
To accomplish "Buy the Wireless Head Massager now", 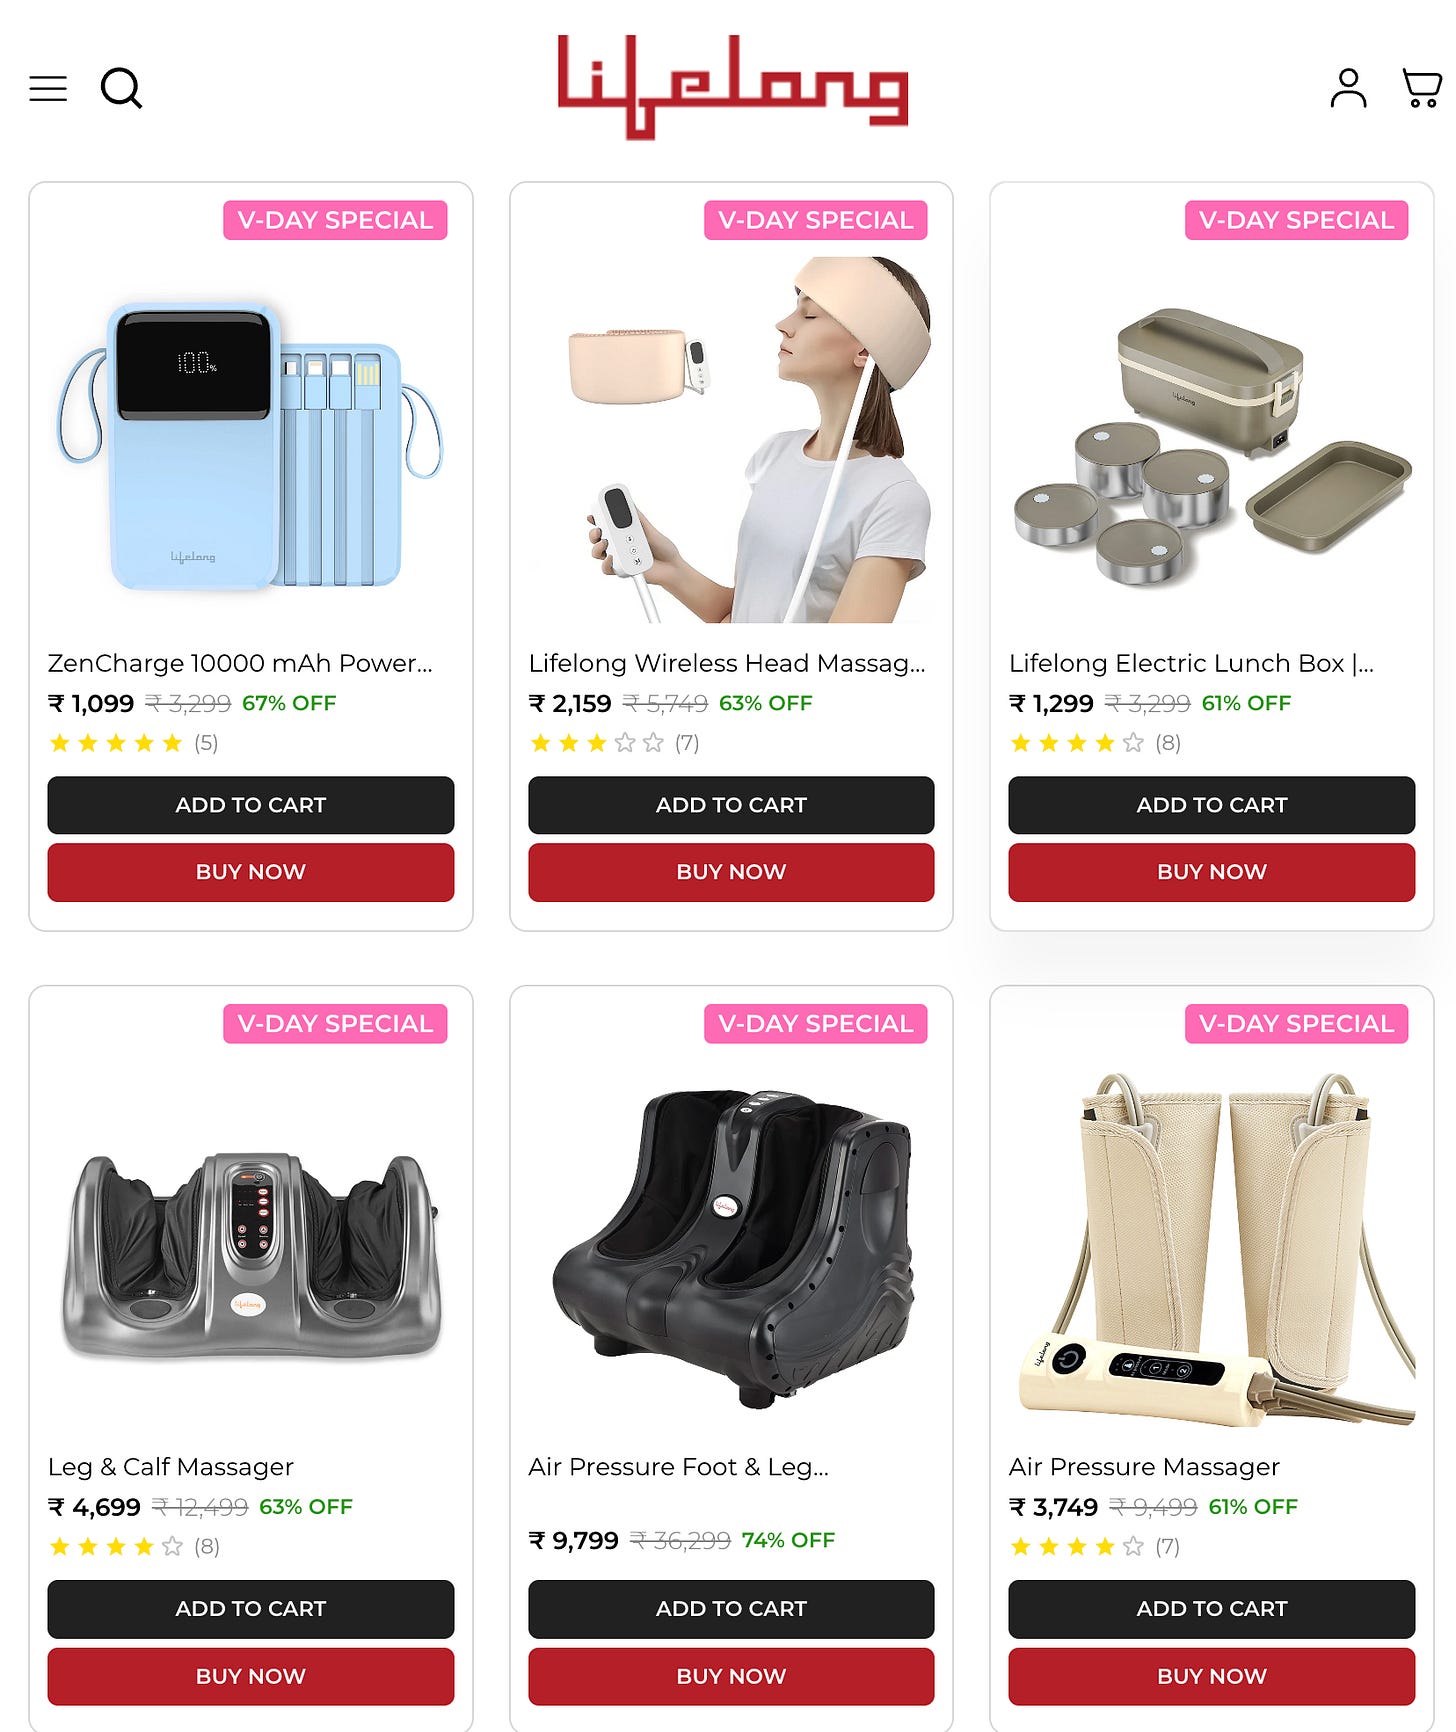I will 731,872.
